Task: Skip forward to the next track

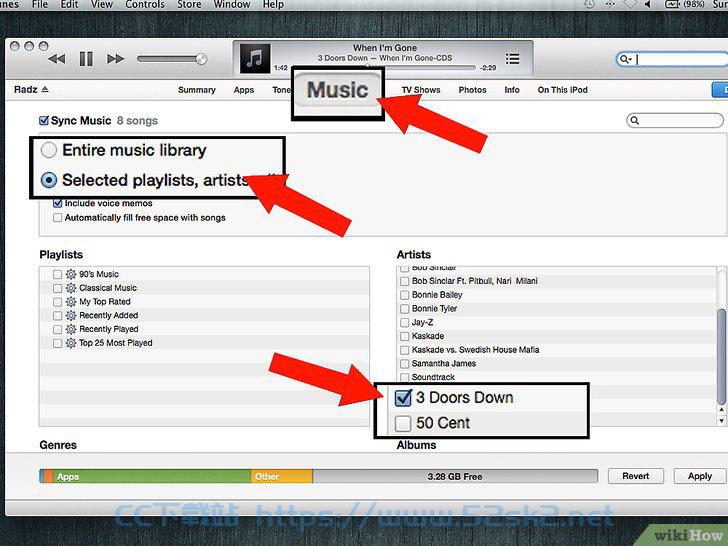Action: coord(116,59)
